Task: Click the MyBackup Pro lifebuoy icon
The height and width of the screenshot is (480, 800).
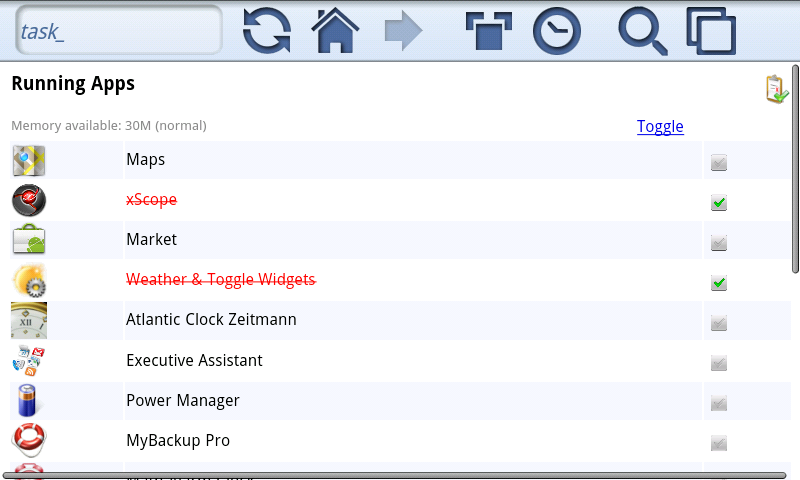Action: (x=29, y=440)
